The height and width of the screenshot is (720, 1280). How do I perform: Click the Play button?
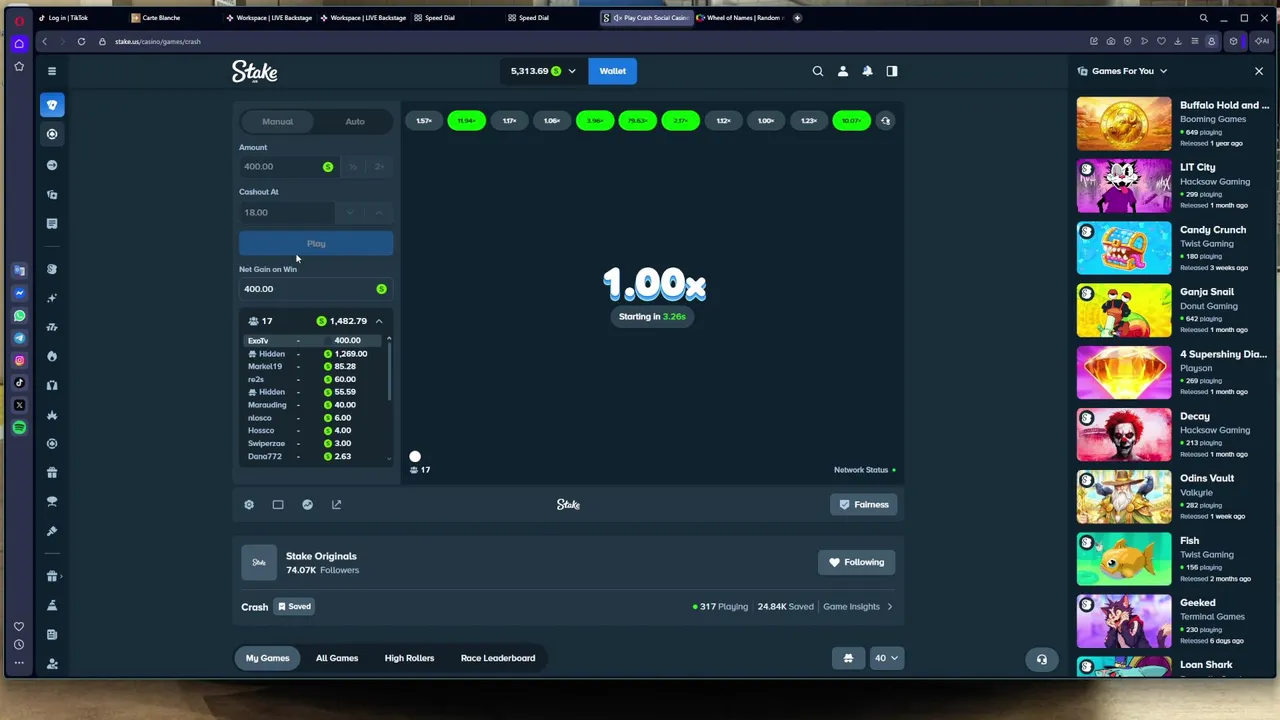[316, 244]
